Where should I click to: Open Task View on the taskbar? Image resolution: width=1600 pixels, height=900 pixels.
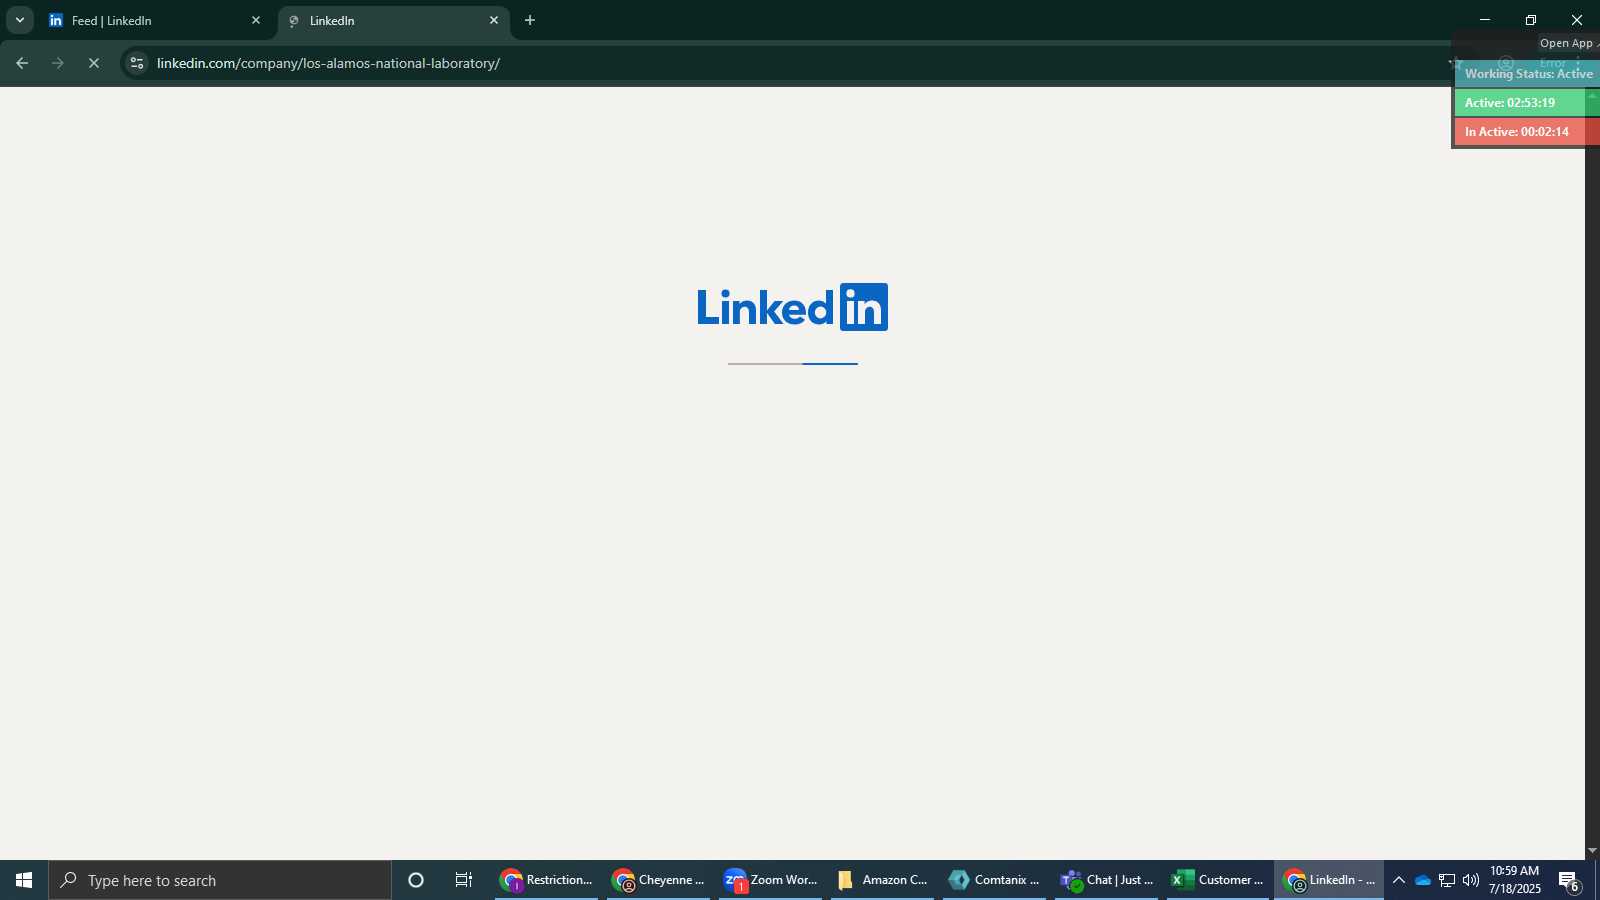pos(464,880)
